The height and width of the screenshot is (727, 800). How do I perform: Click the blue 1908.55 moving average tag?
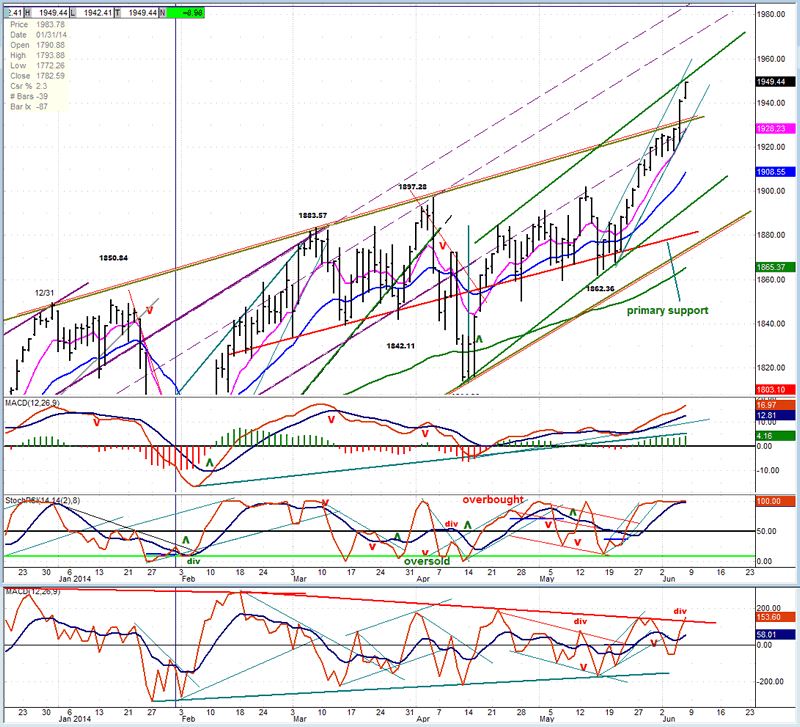coord(775,172)
